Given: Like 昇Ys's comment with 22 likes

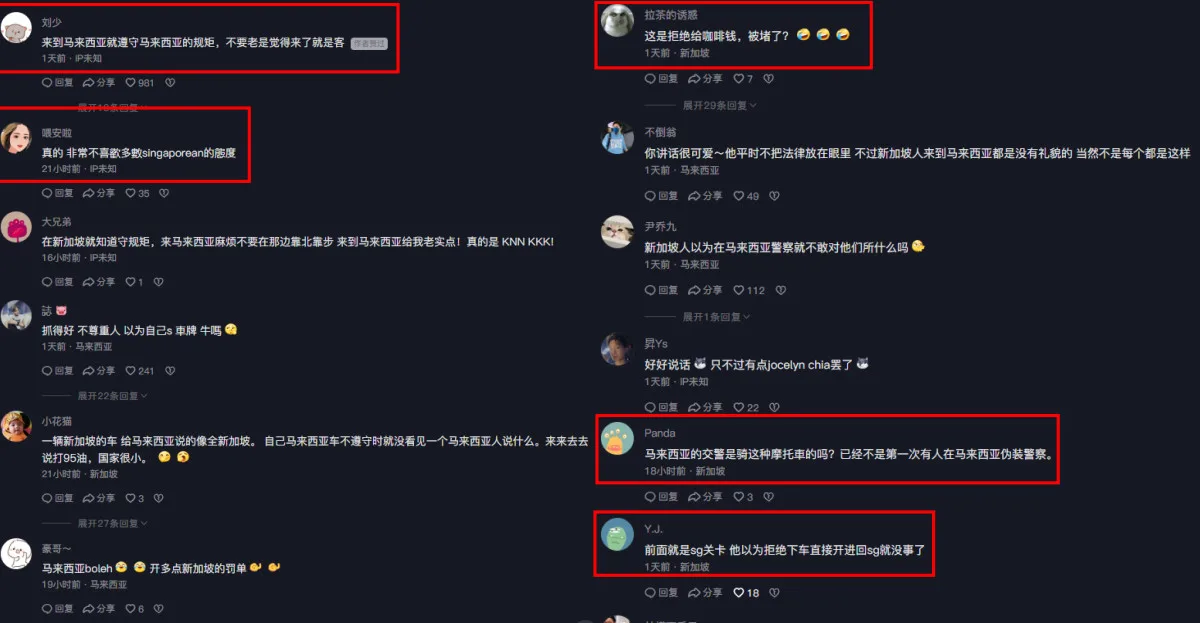Looking at the screenshot, I should coord(746,407).
